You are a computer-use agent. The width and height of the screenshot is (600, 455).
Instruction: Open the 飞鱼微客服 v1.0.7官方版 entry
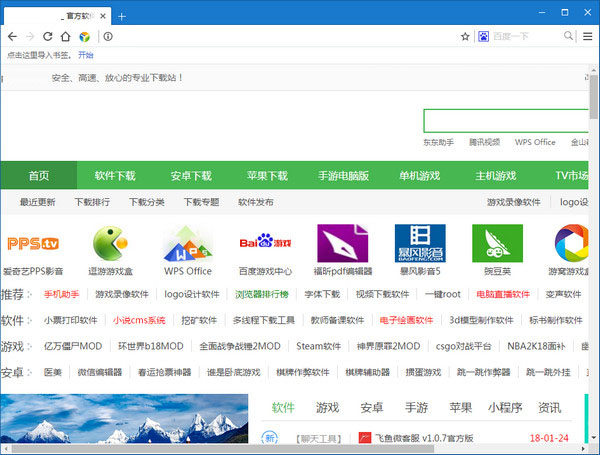click(424, 438)
